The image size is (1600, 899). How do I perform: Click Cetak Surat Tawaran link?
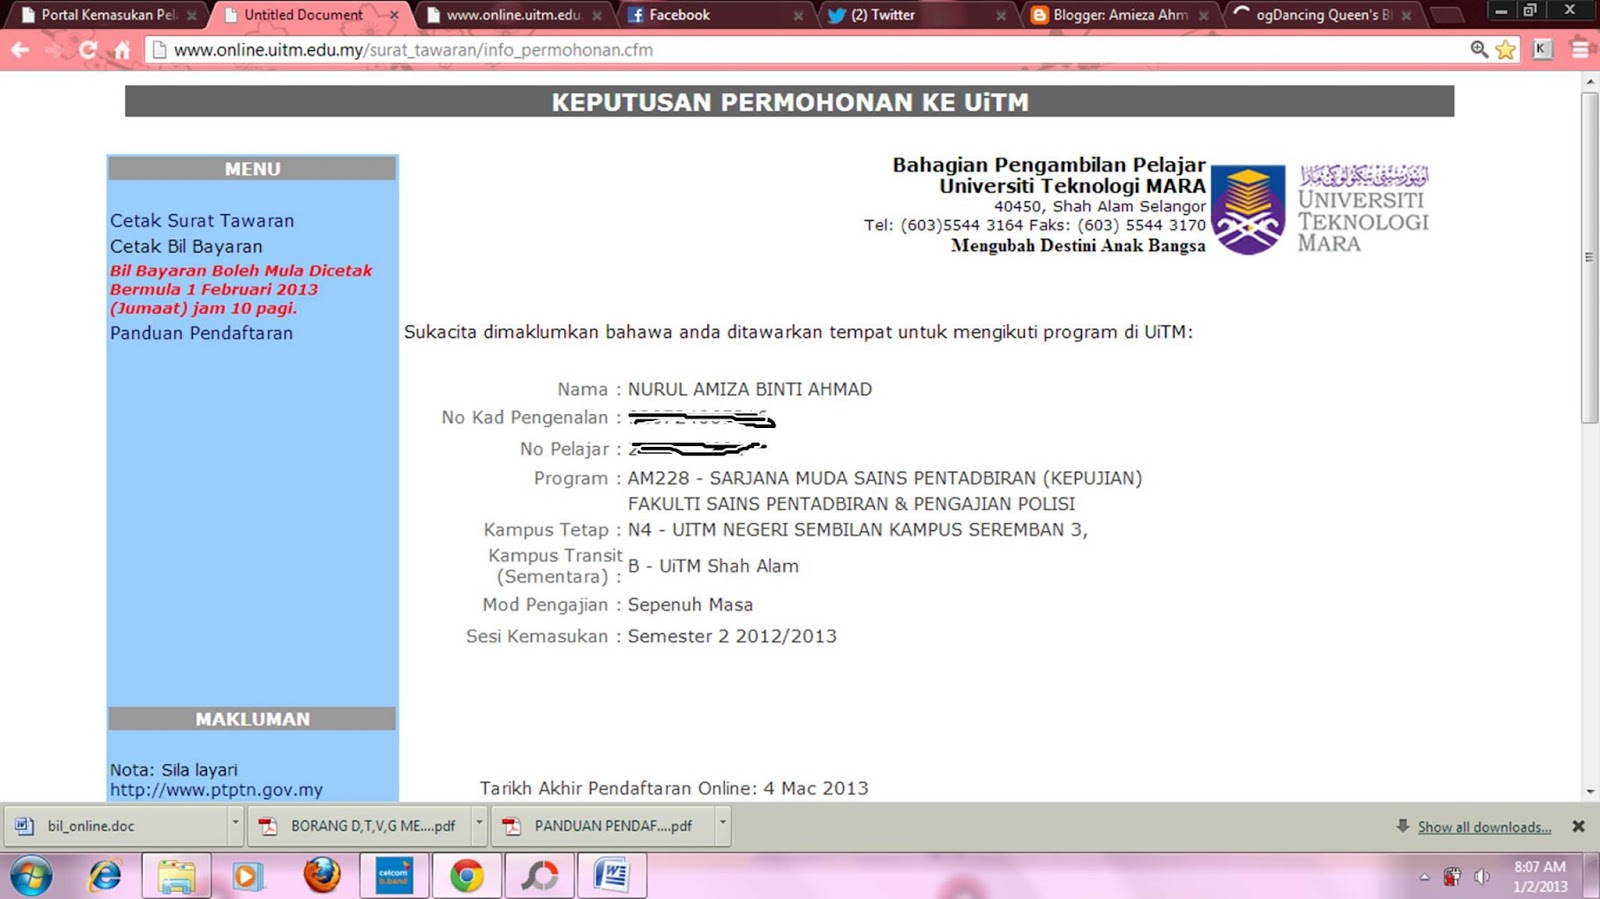coord(202,221)
